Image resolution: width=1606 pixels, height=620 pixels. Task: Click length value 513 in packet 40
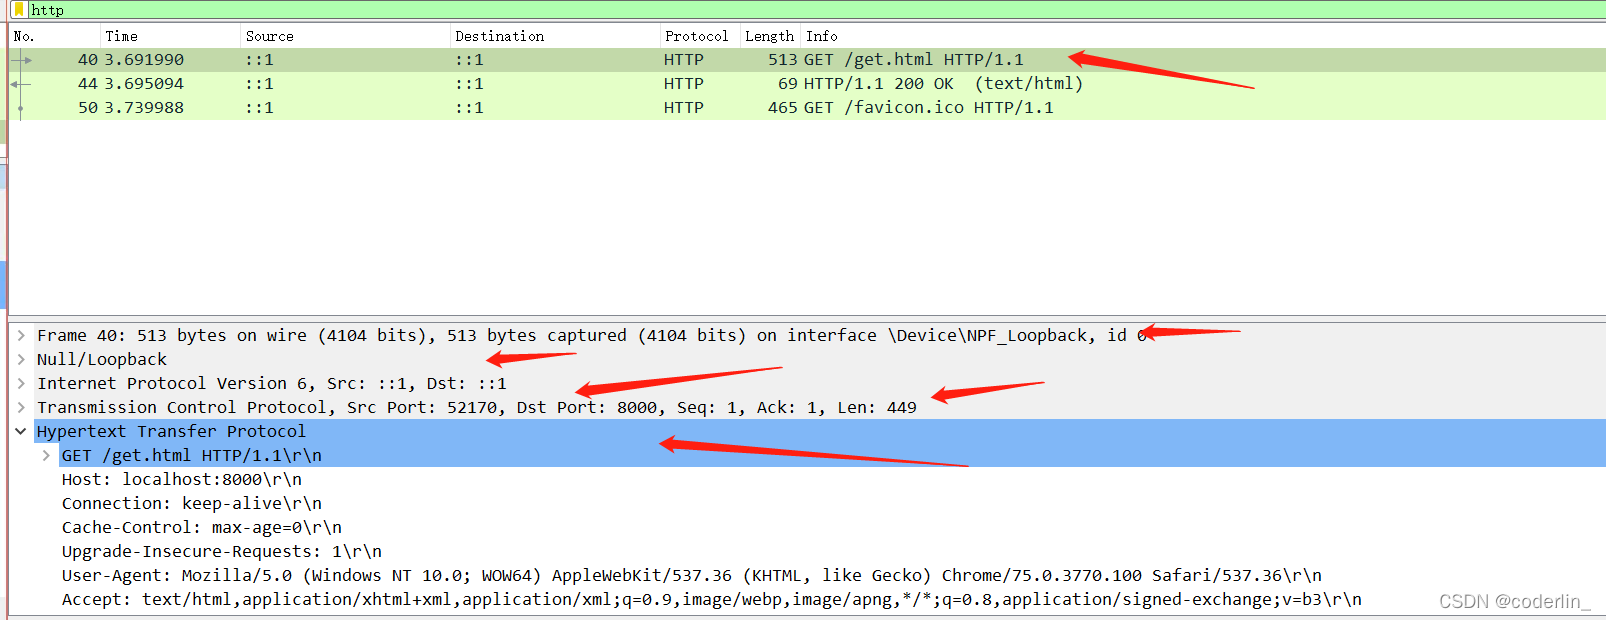coord(782,60)
